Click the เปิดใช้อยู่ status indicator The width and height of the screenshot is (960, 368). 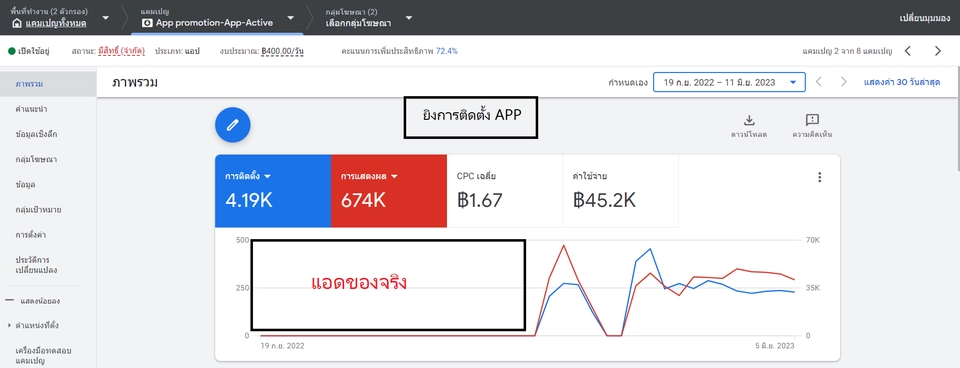click(x=29, y=51)
